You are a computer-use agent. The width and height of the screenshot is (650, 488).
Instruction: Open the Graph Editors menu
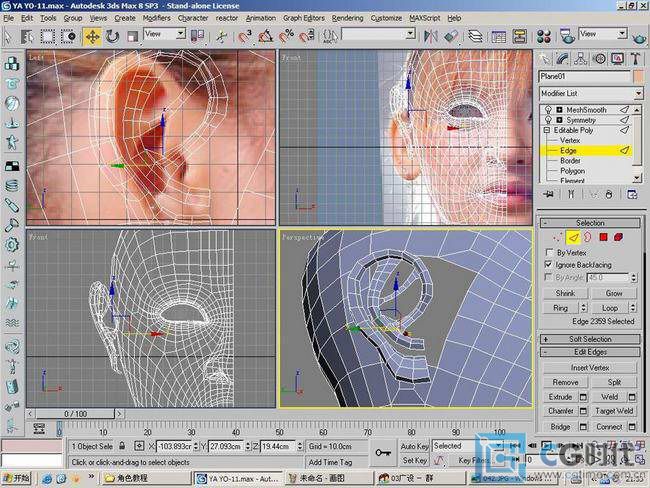click(x=304, y=18)
